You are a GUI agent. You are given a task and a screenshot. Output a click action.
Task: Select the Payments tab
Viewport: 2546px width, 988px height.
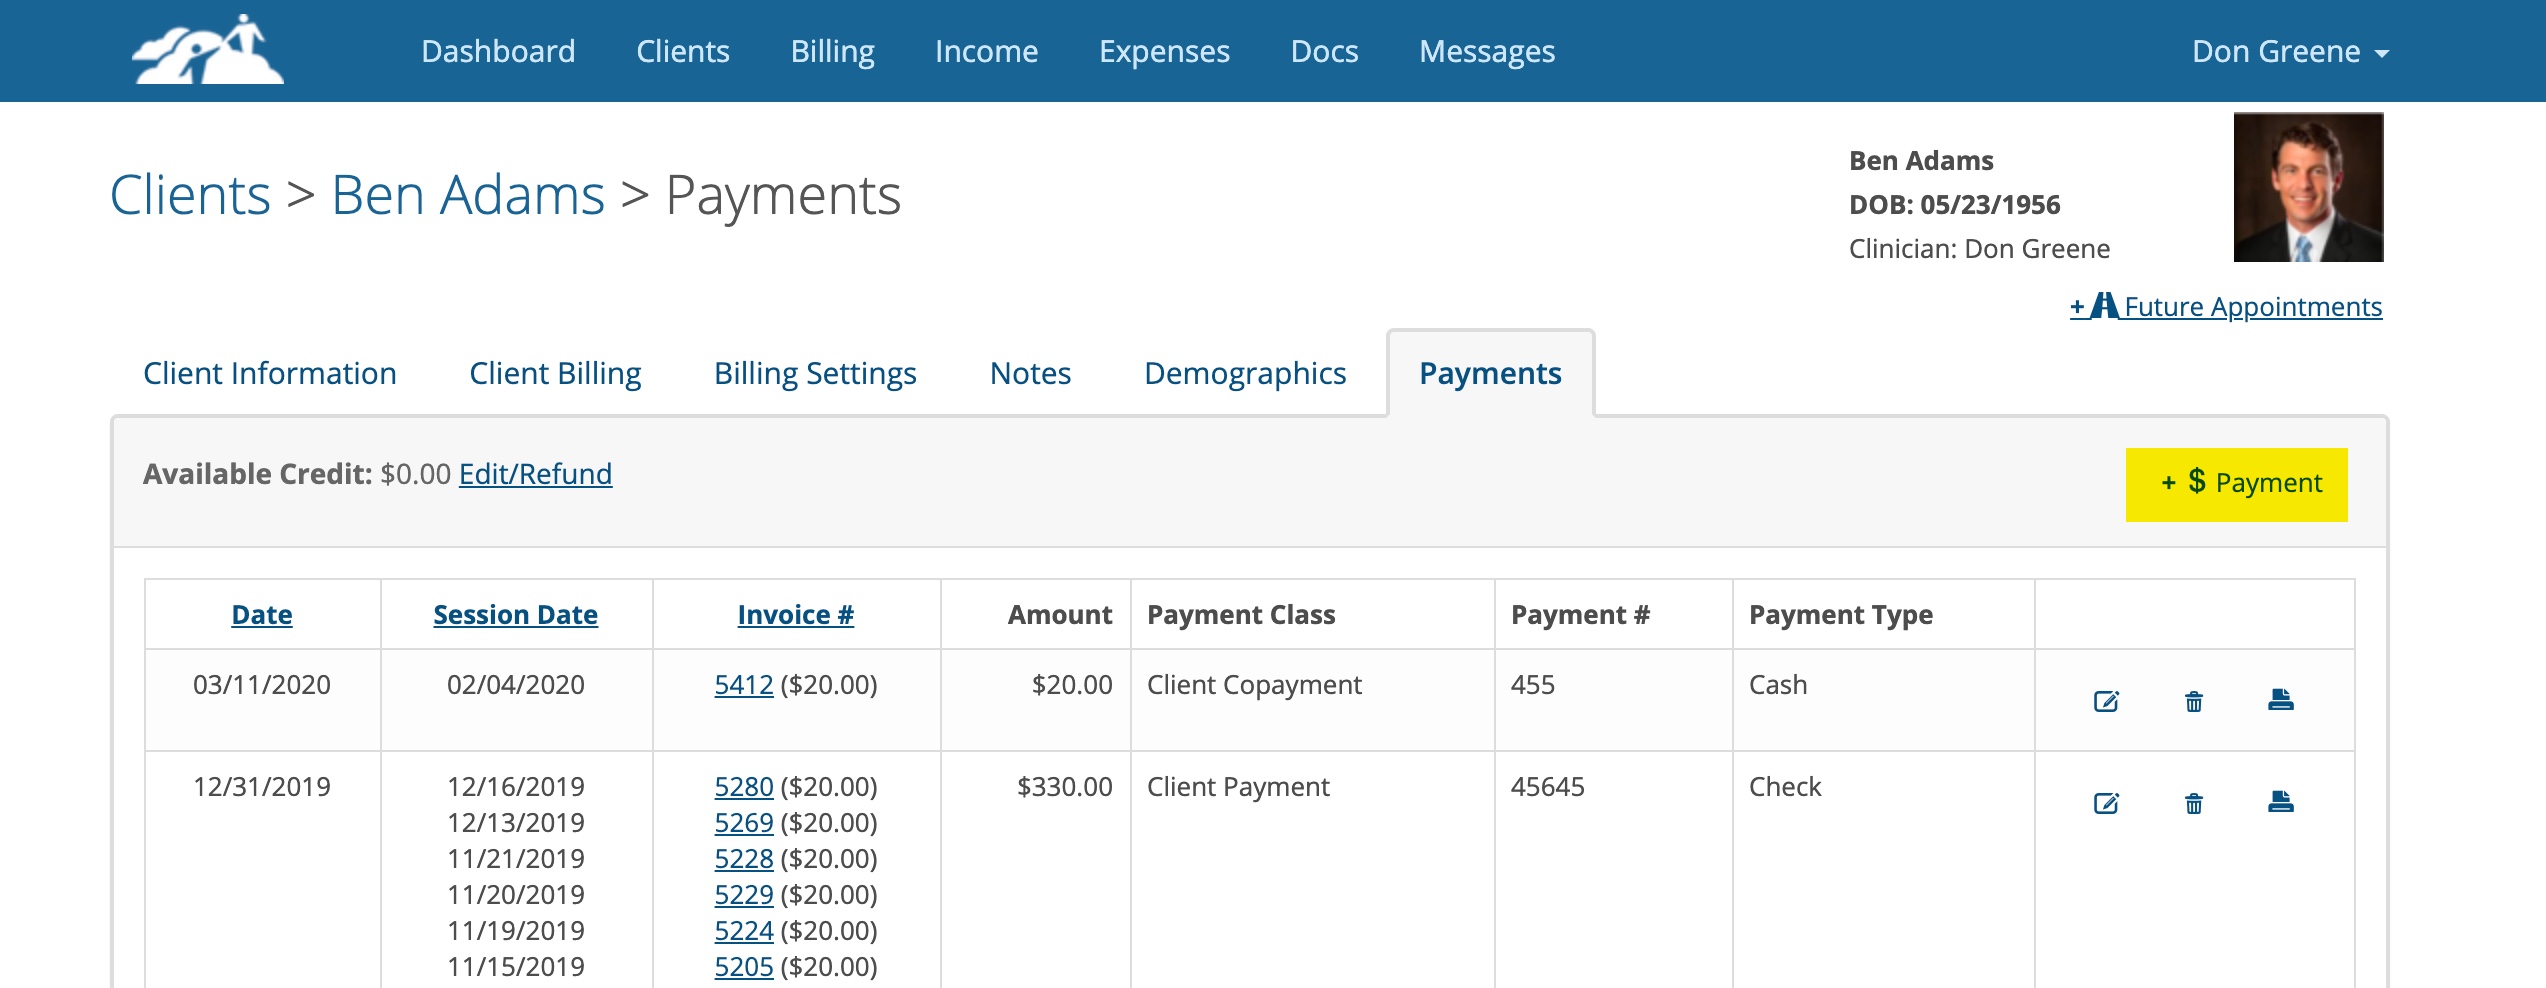click(x=1490, y=373)
